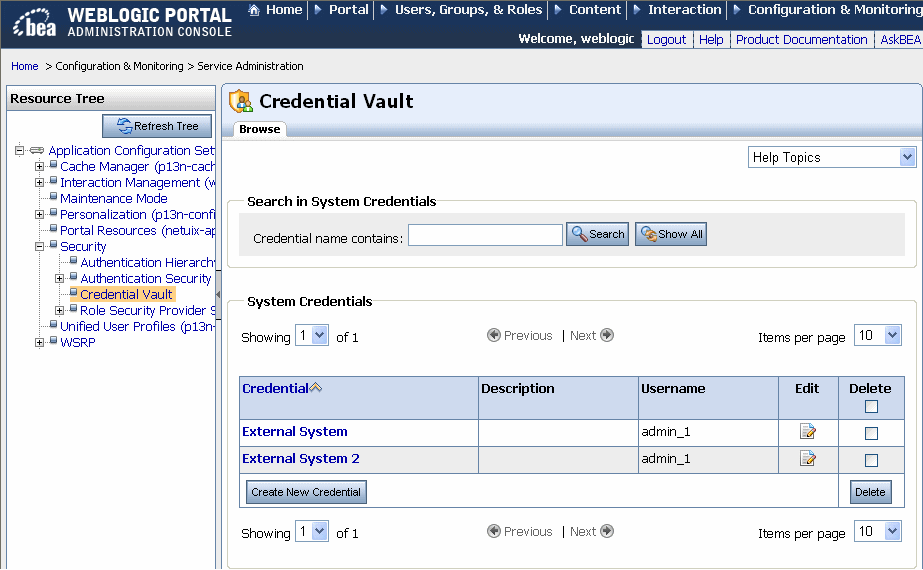Click the Home breadcrumb link
Image resolution: width=923 pixels, height=570 pixels.
click(x=25, y=66)
